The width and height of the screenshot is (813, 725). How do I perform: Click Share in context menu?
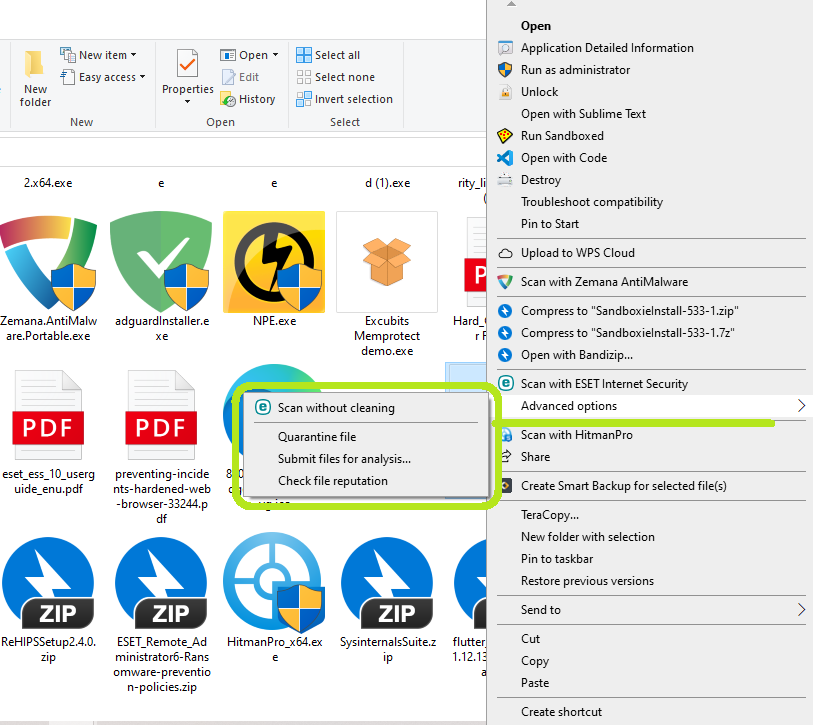point(650,457)
